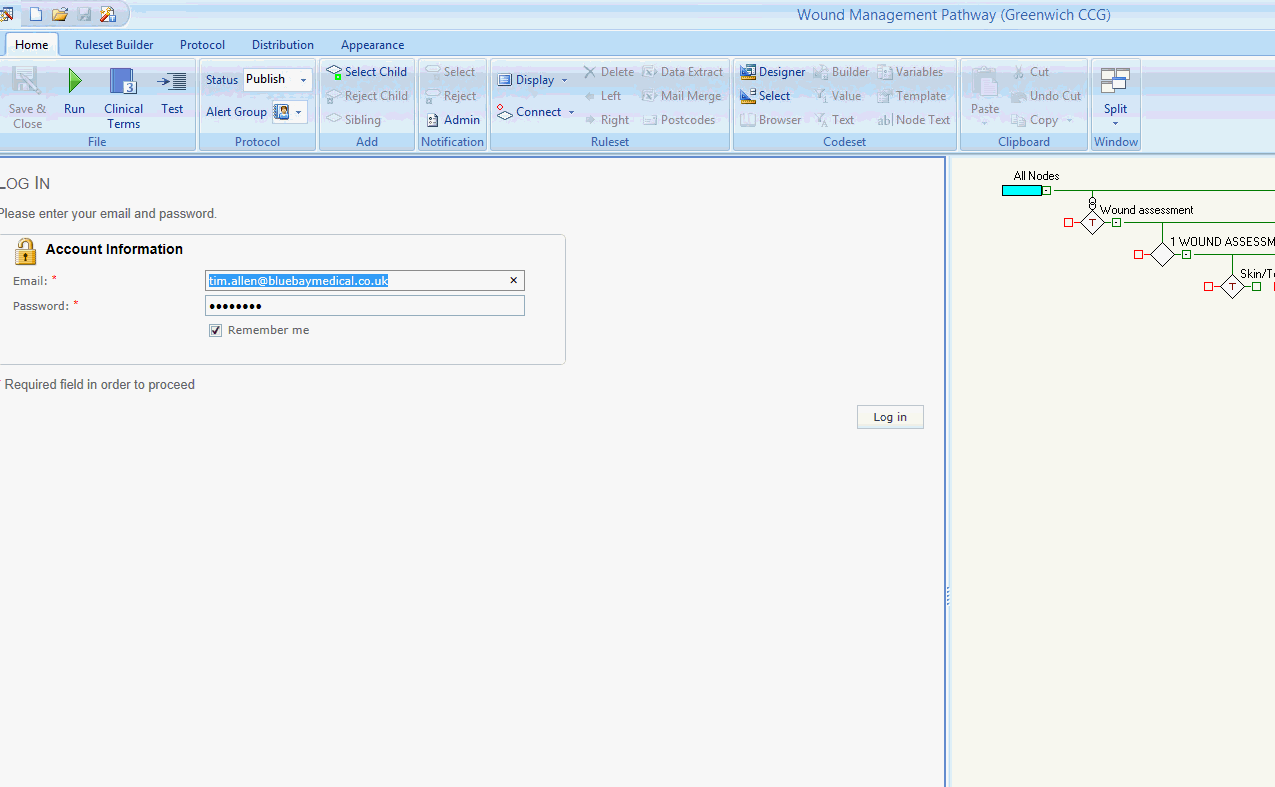This screenshot has width=1275, height=787.
Task: Click the Test icon in File group
Action: tap(172, 83)
